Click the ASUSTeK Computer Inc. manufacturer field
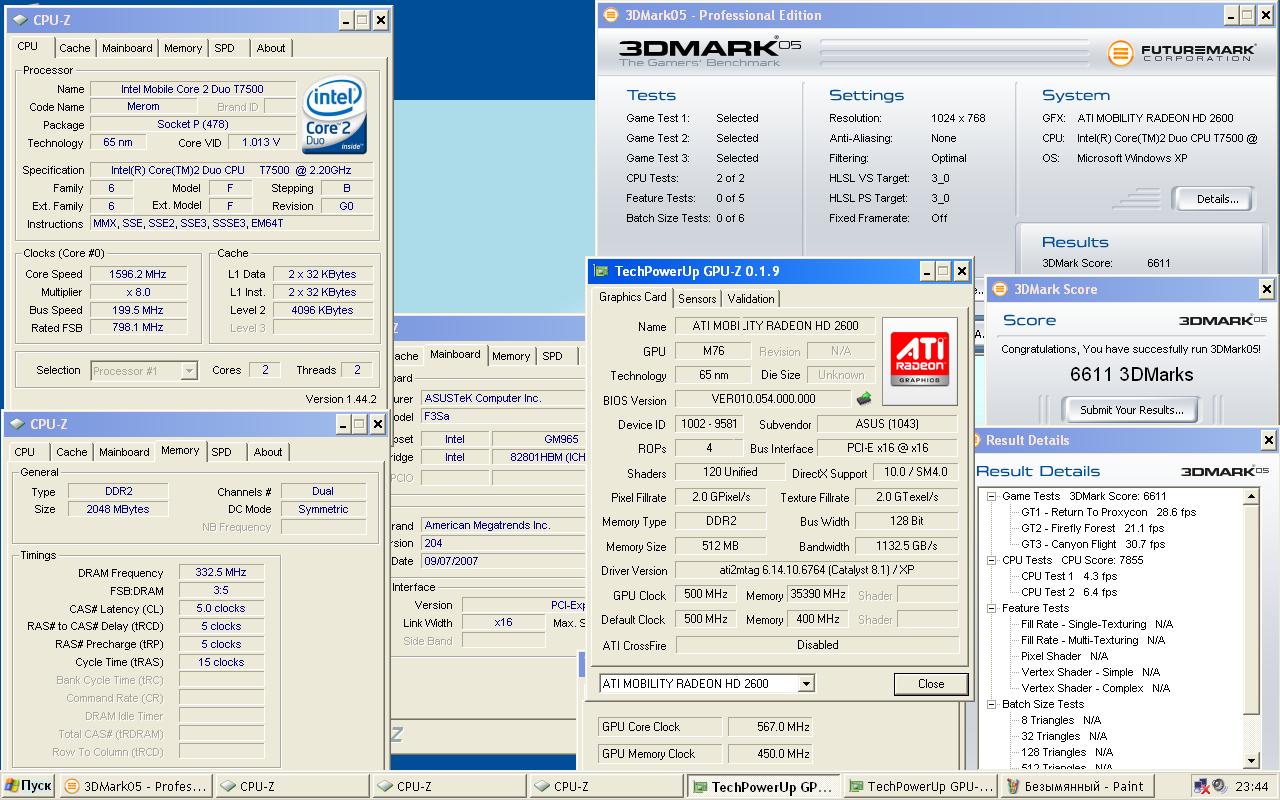1280x800 pixels. [503, 398]
